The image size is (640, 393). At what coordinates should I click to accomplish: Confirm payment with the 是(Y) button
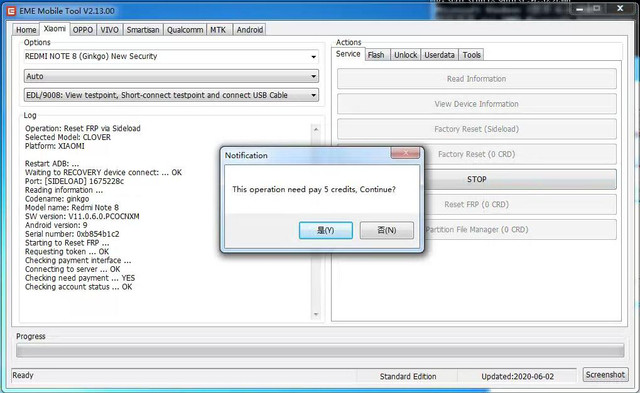[x=326, y=230]
